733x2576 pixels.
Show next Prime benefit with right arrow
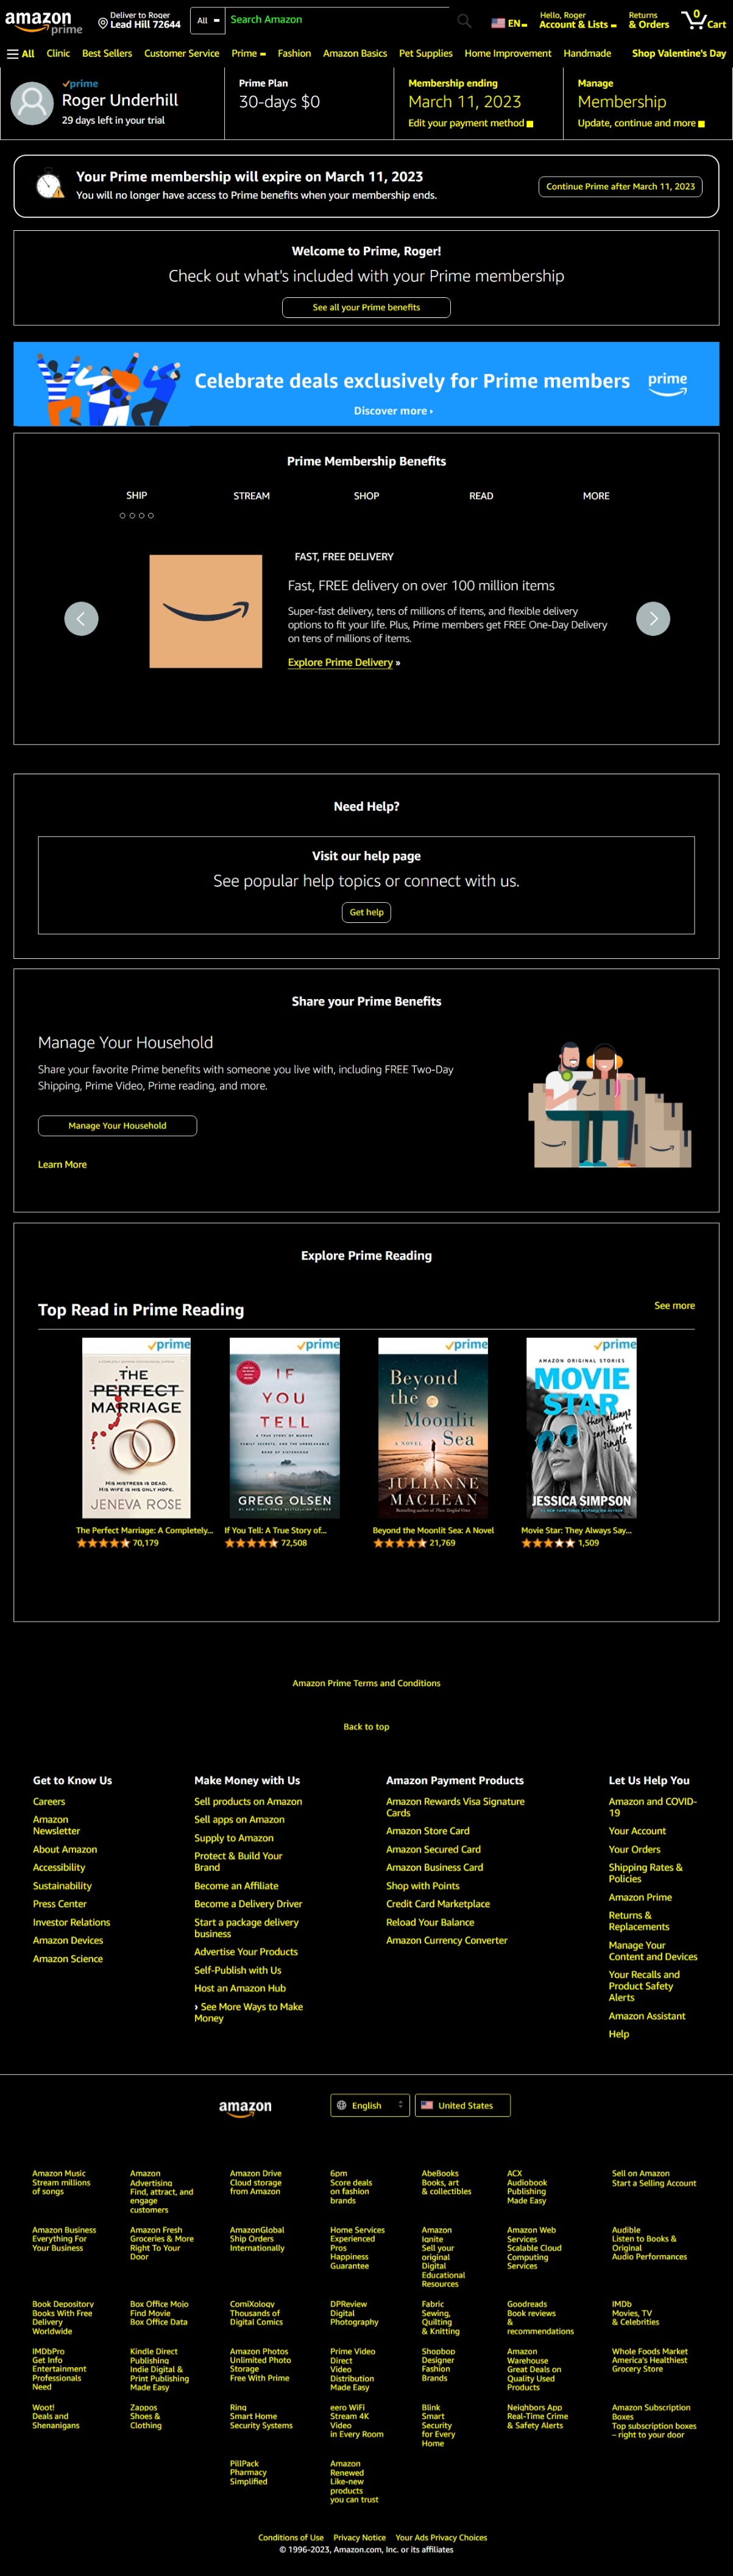[x=653, y=618]
